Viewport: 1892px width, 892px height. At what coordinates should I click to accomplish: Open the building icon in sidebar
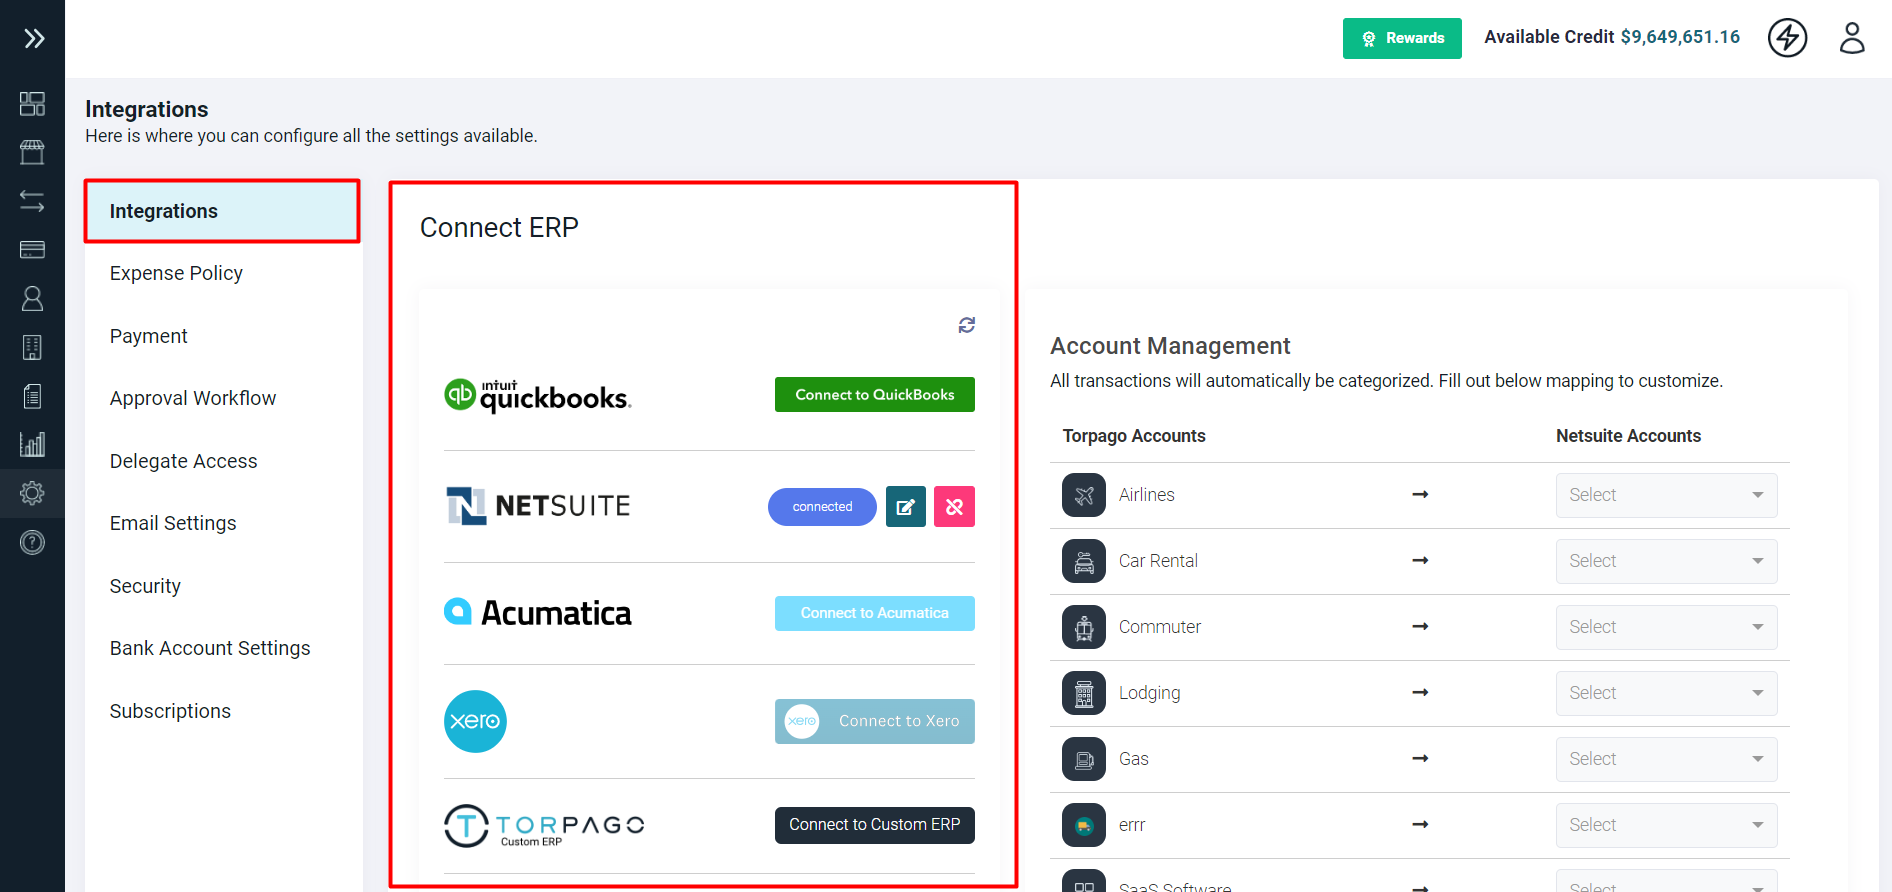(32, 347)
